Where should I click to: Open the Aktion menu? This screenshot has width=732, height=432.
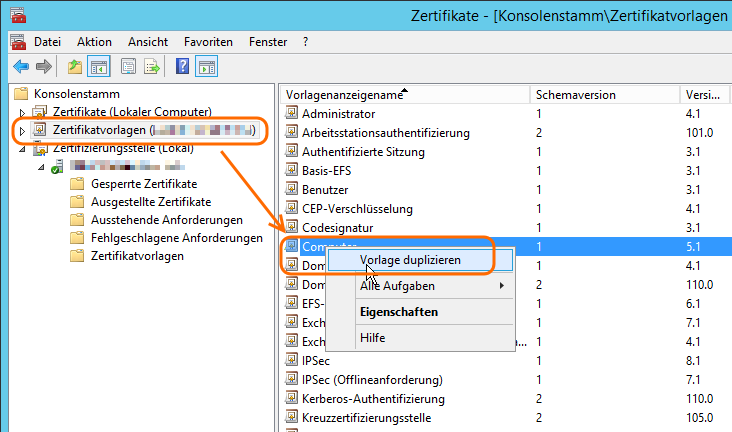[94, 42]
